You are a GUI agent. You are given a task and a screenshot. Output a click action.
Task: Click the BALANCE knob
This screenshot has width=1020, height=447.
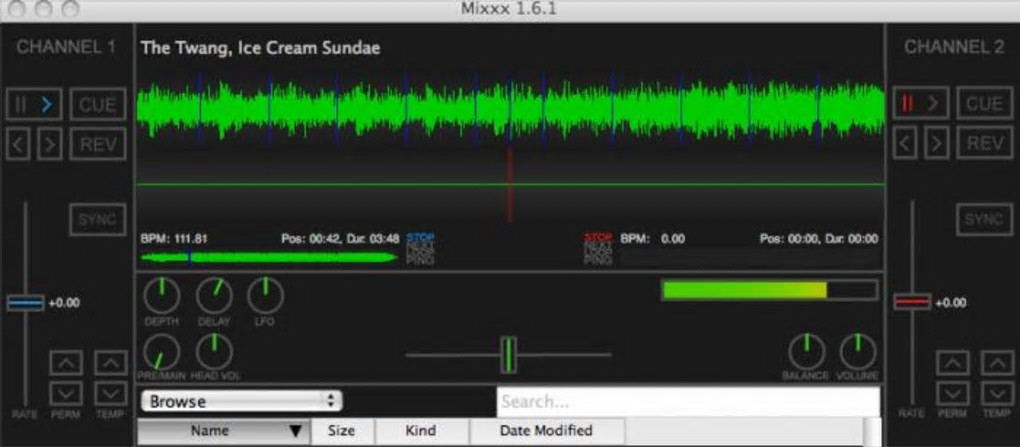coord(807,351)
